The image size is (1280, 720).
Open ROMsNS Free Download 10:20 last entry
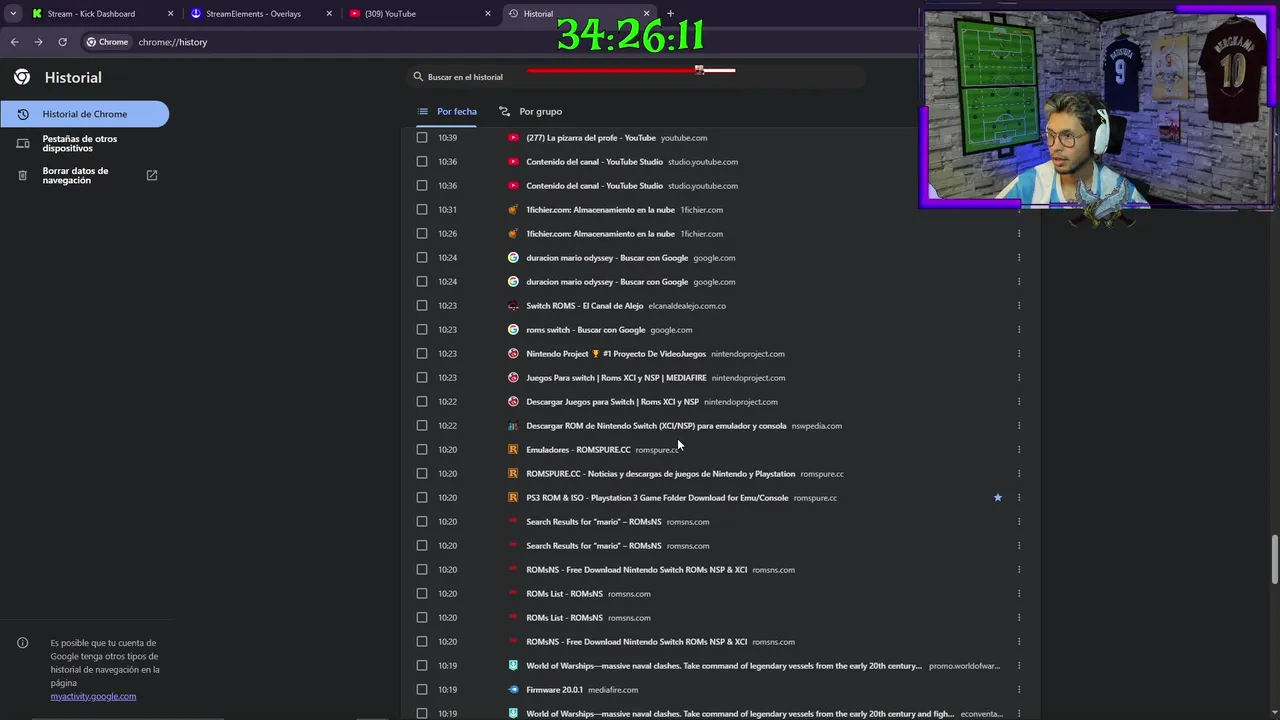coord(636,642)
